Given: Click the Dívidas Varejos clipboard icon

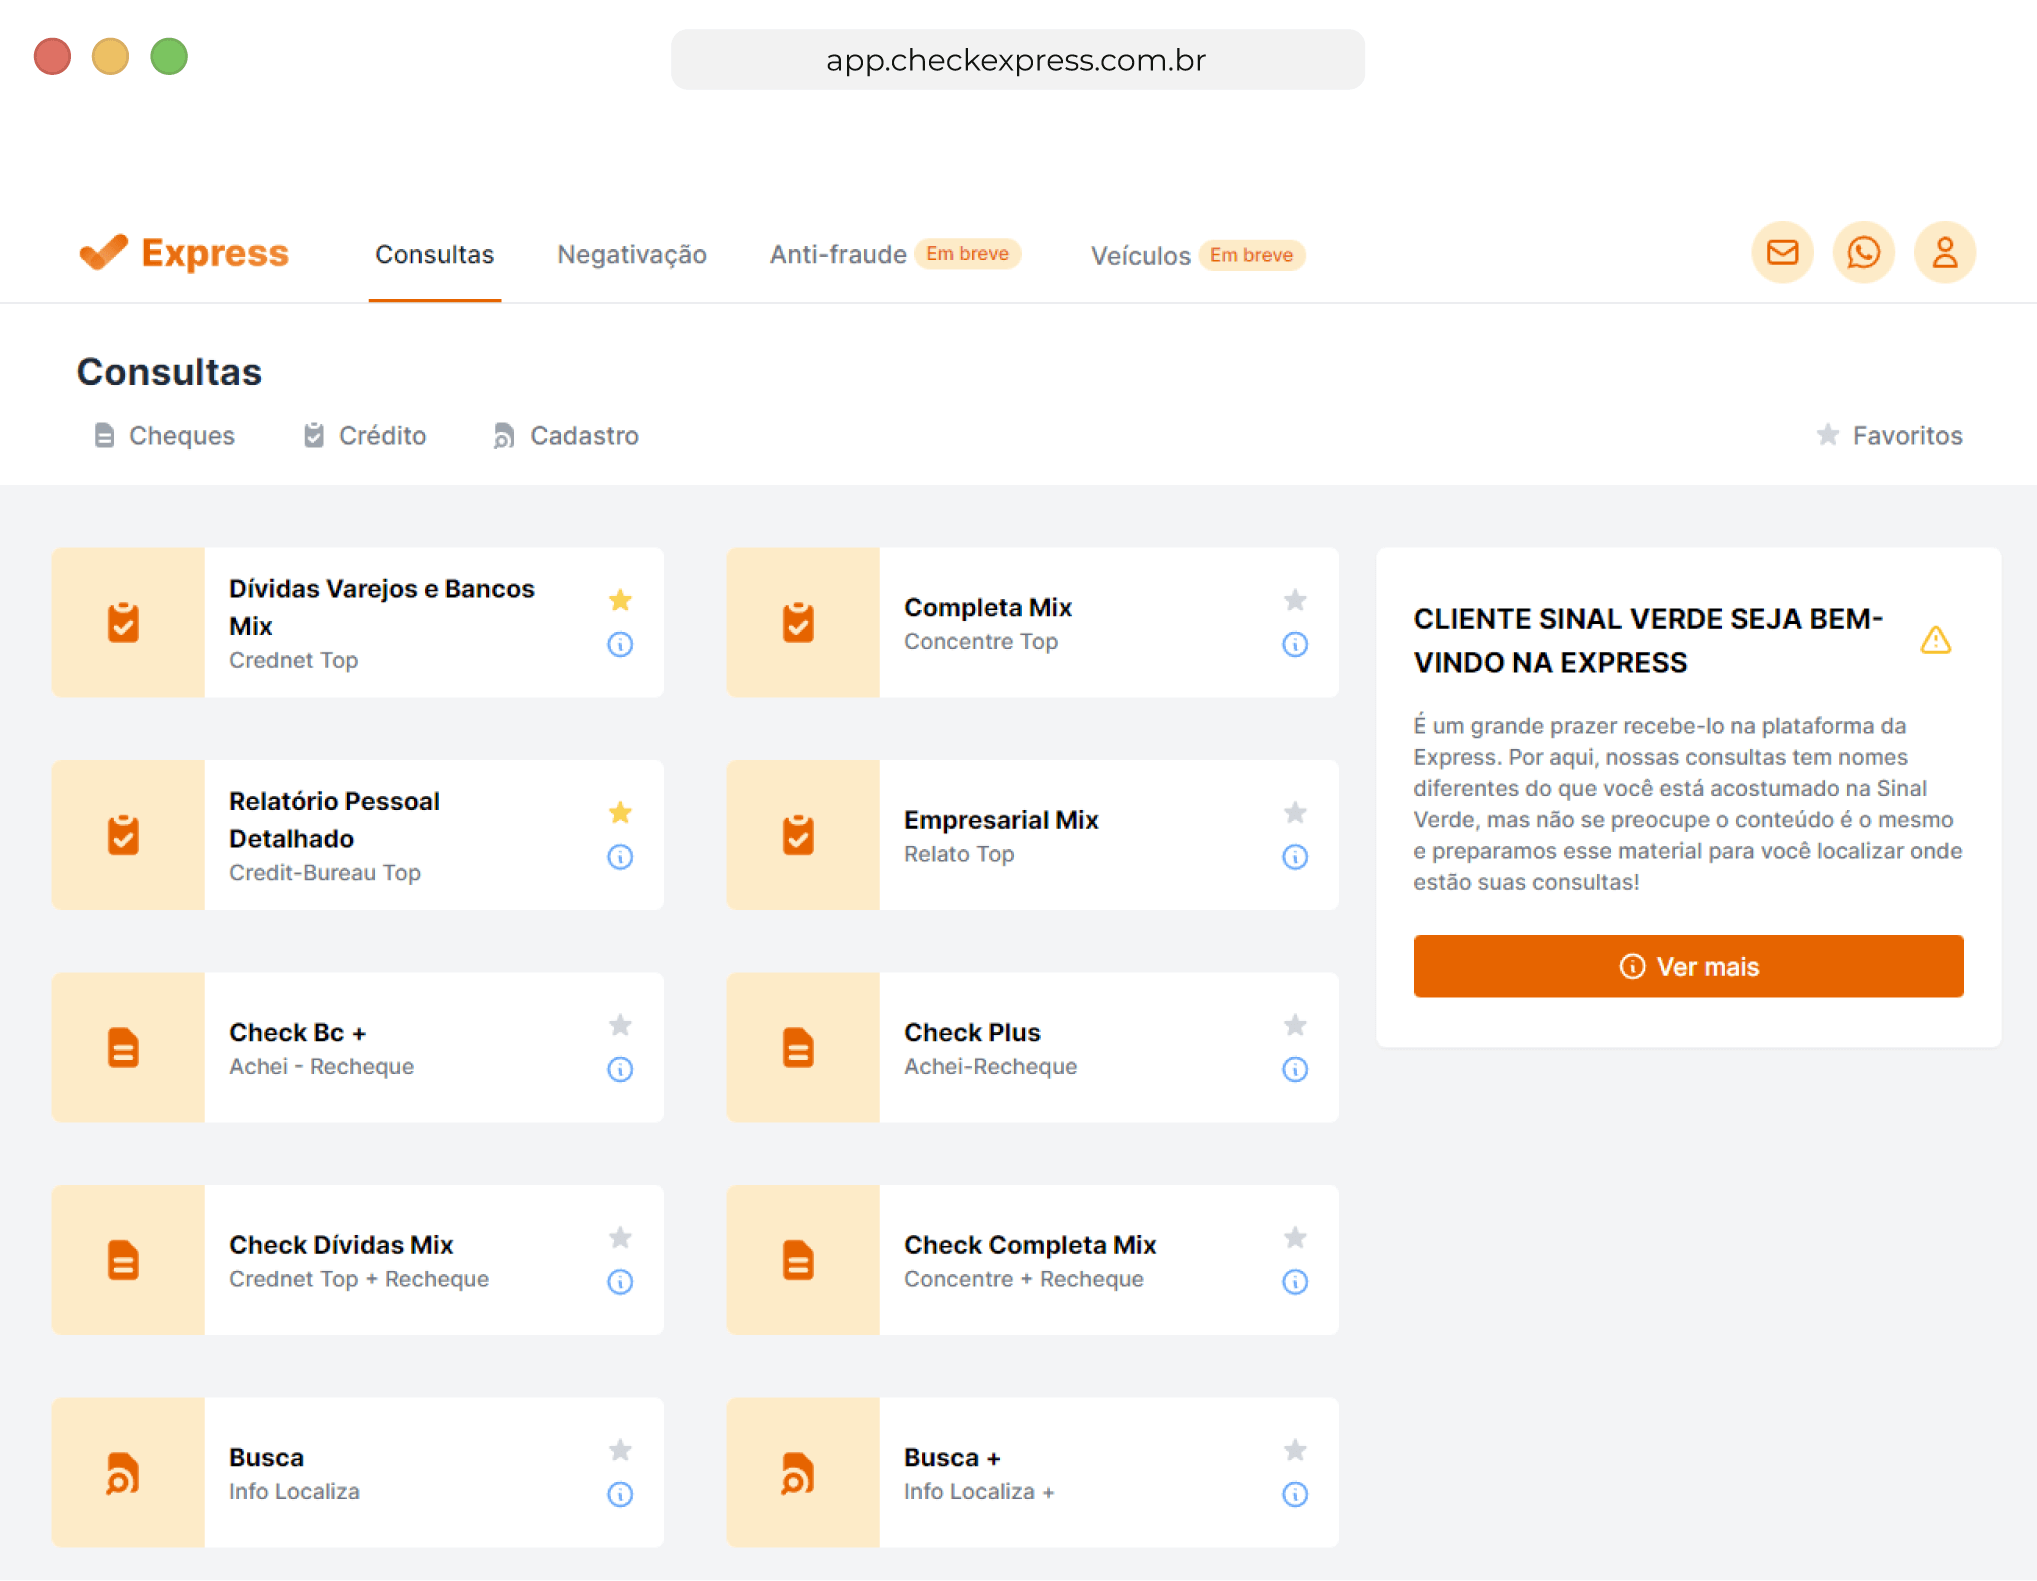Looking at the screenshot, I should [123, 622].
